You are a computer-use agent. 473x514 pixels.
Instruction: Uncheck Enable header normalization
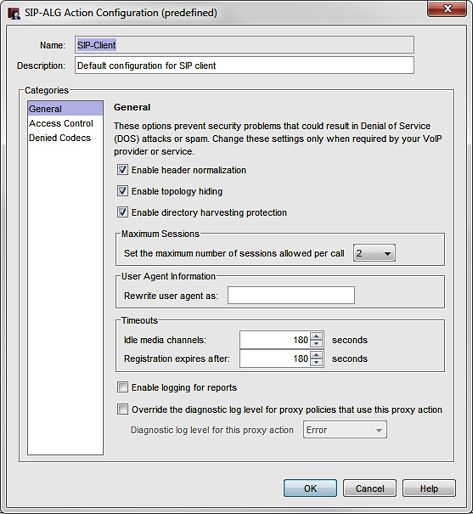pyautogui.click(x=122, y=170)
